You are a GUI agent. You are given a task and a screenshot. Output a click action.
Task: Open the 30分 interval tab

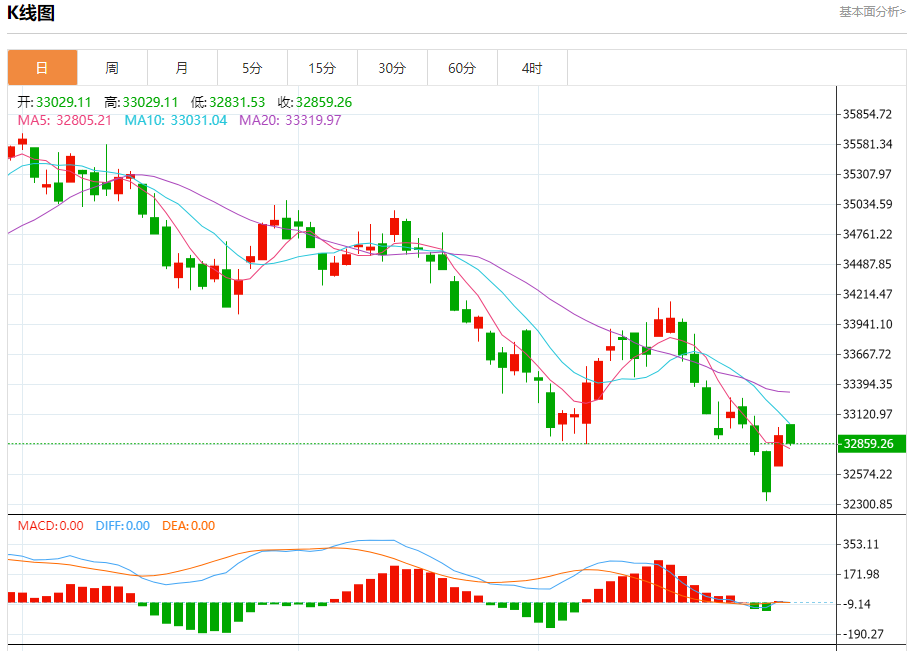[392, 68]
